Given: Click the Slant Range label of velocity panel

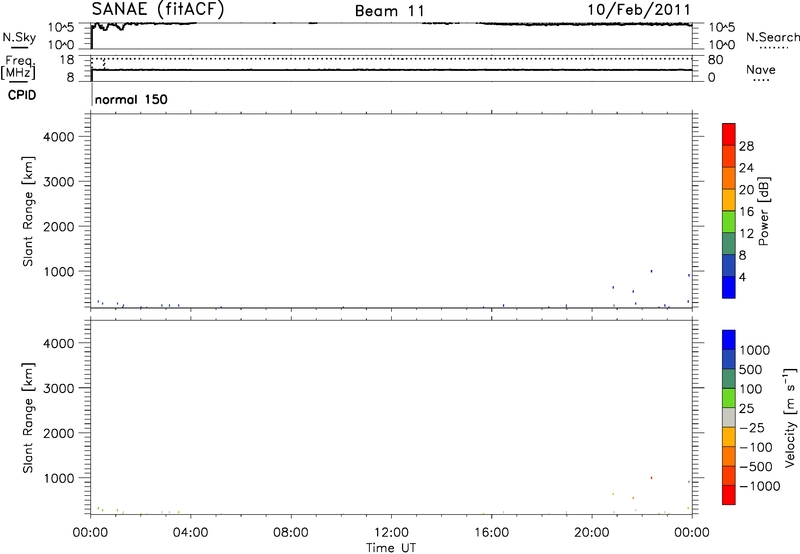Looking at the screenshot, I should (28, 418).
